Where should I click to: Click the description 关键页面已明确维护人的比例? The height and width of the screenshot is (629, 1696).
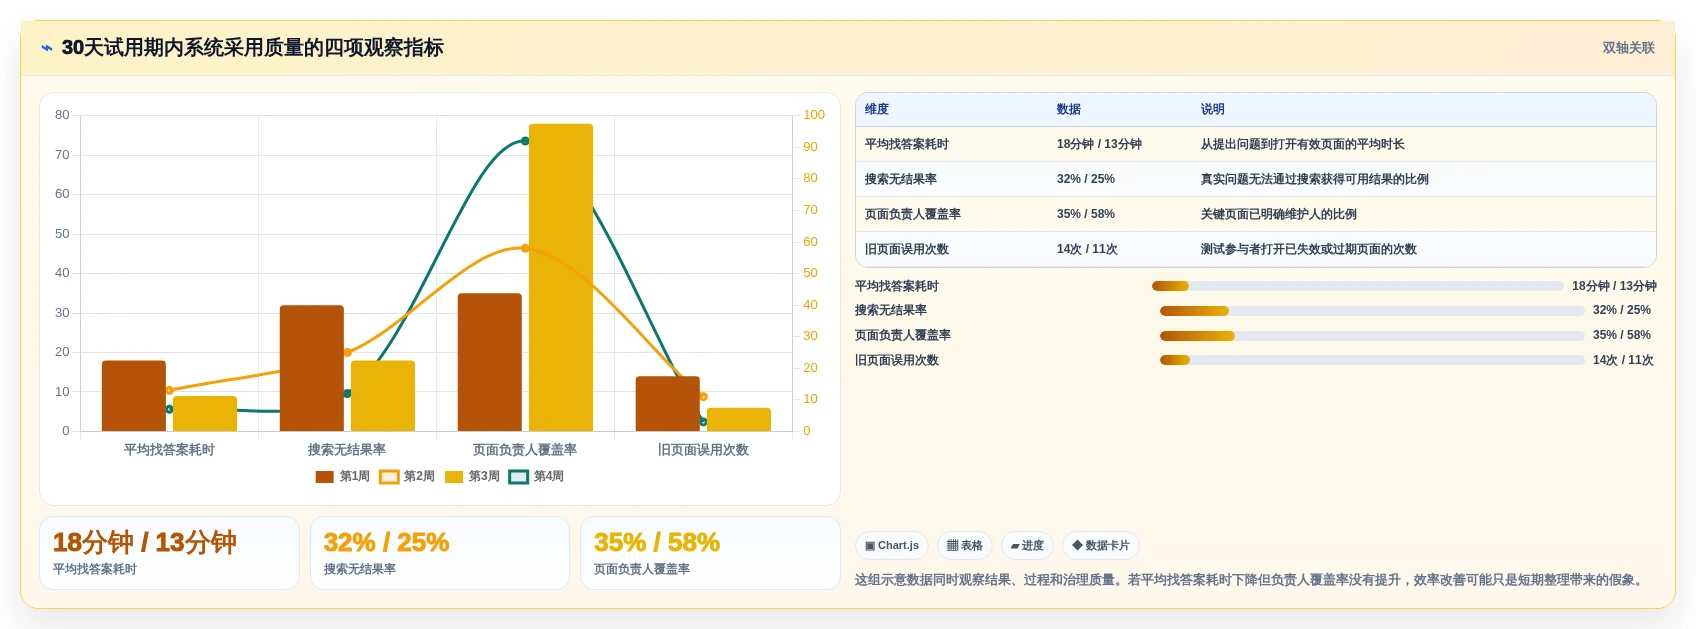pos(1279,214)
